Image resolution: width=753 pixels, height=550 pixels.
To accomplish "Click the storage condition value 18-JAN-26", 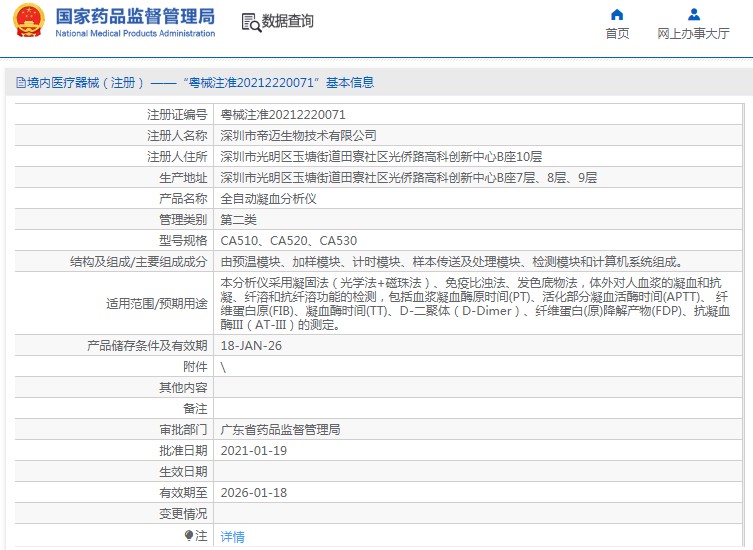I will coord(251,346).
